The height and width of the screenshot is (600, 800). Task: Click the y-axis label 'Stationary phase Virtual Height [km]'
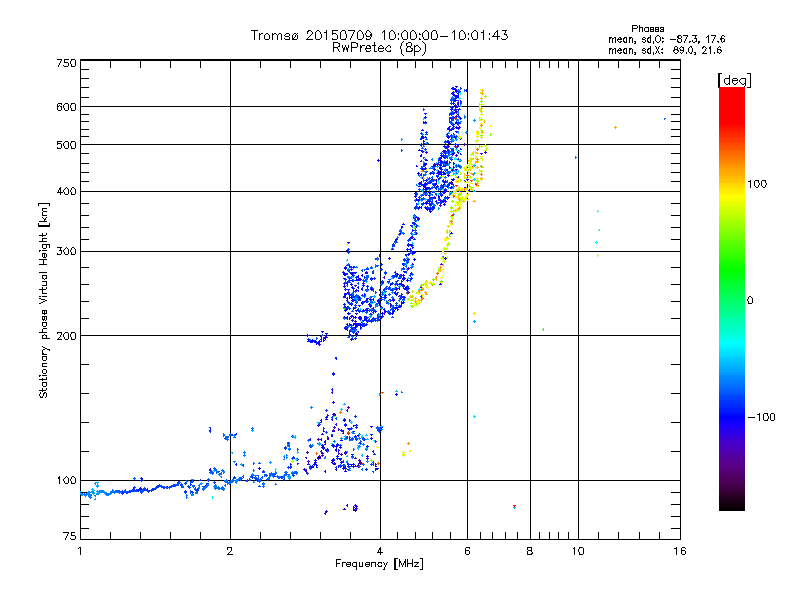(x=44, y=301)
